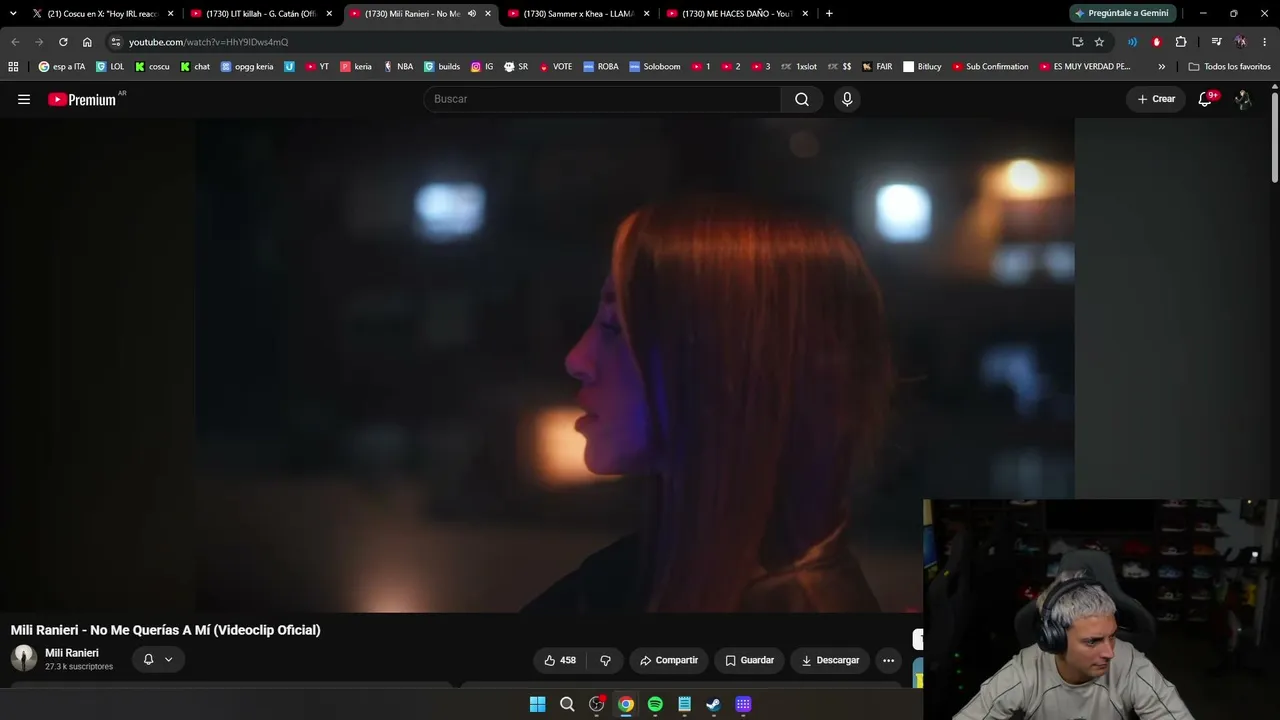Image resolution: width=1280 pixels, height=720 pixels.
Task: Toggle the red extension icon in toolbar
Action: pyautogui.click(x=1157, y=42)
